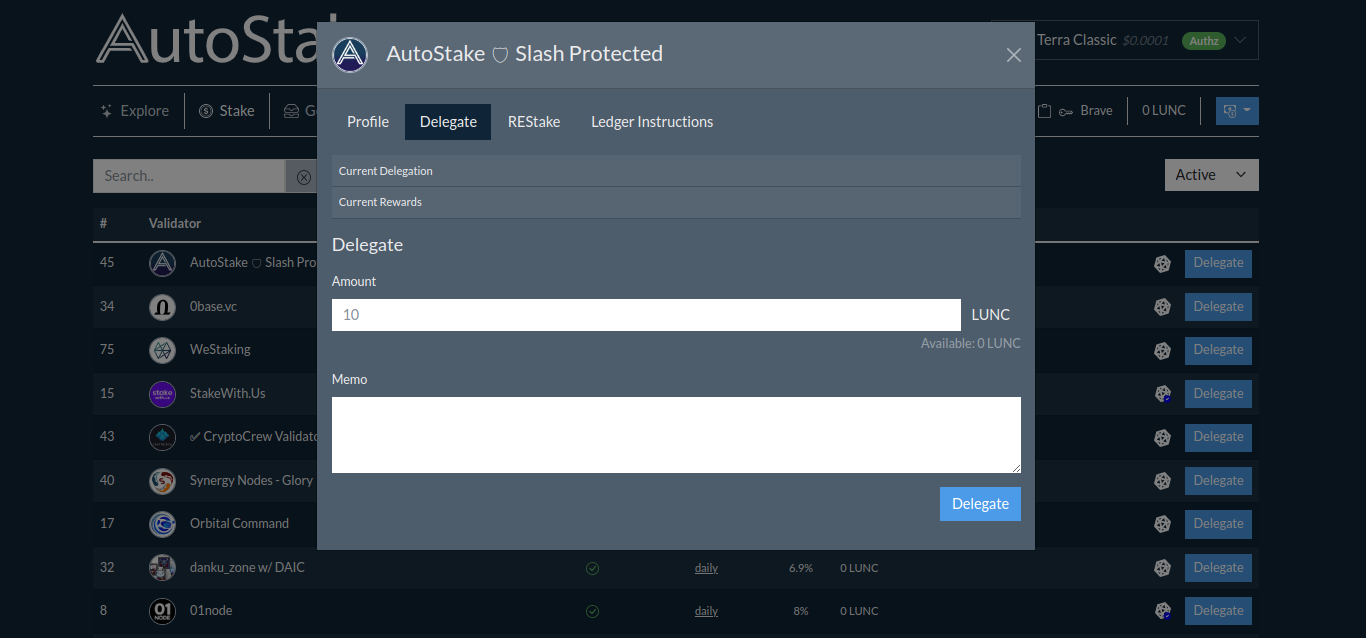Open the 0base.vc validator avatar
The image size is (1366, 638).
click(x=162, y=307)
